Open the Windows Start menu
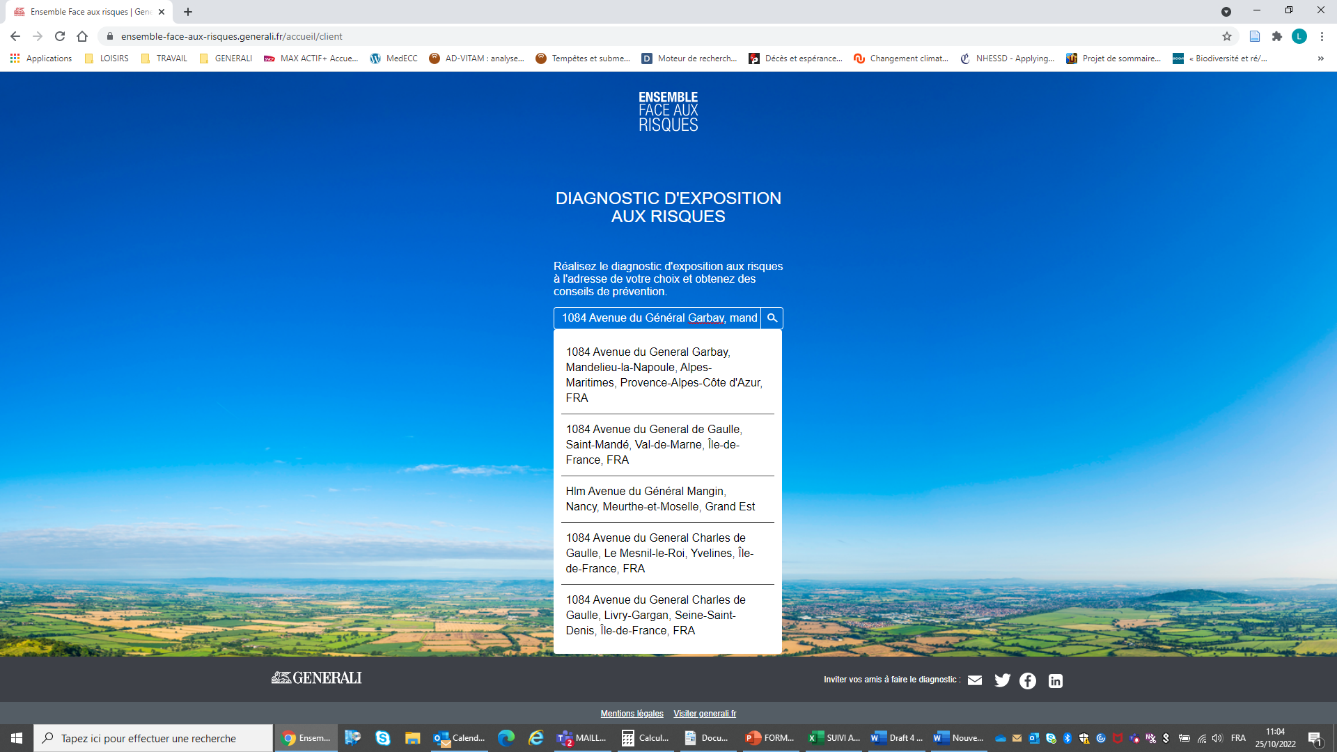 16,738
